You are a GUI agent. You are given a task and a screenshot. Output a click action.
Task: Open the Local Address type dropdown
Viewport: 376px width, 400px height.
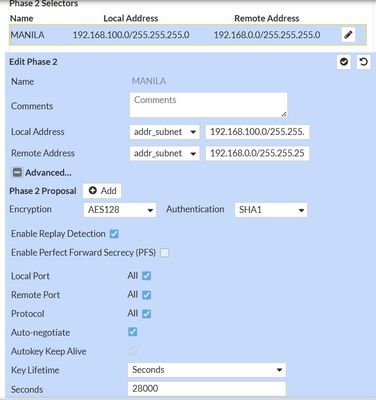click(165, 132)
